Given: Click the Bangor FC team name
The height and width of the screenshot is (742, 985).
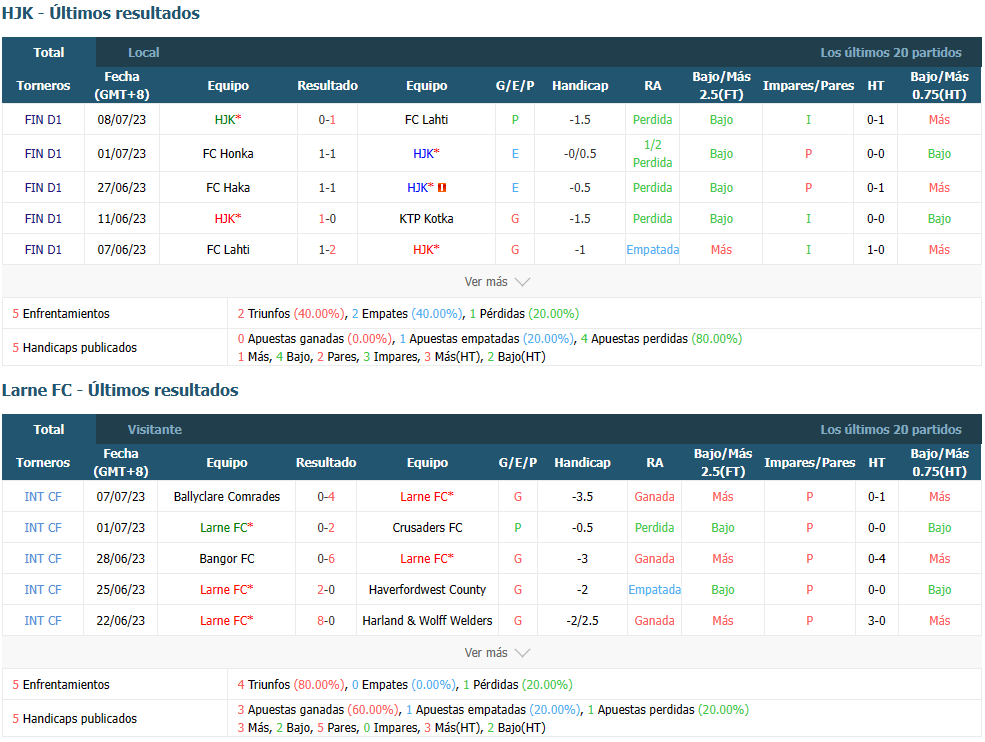Looking at the screenshot, I should click(227, 559).
